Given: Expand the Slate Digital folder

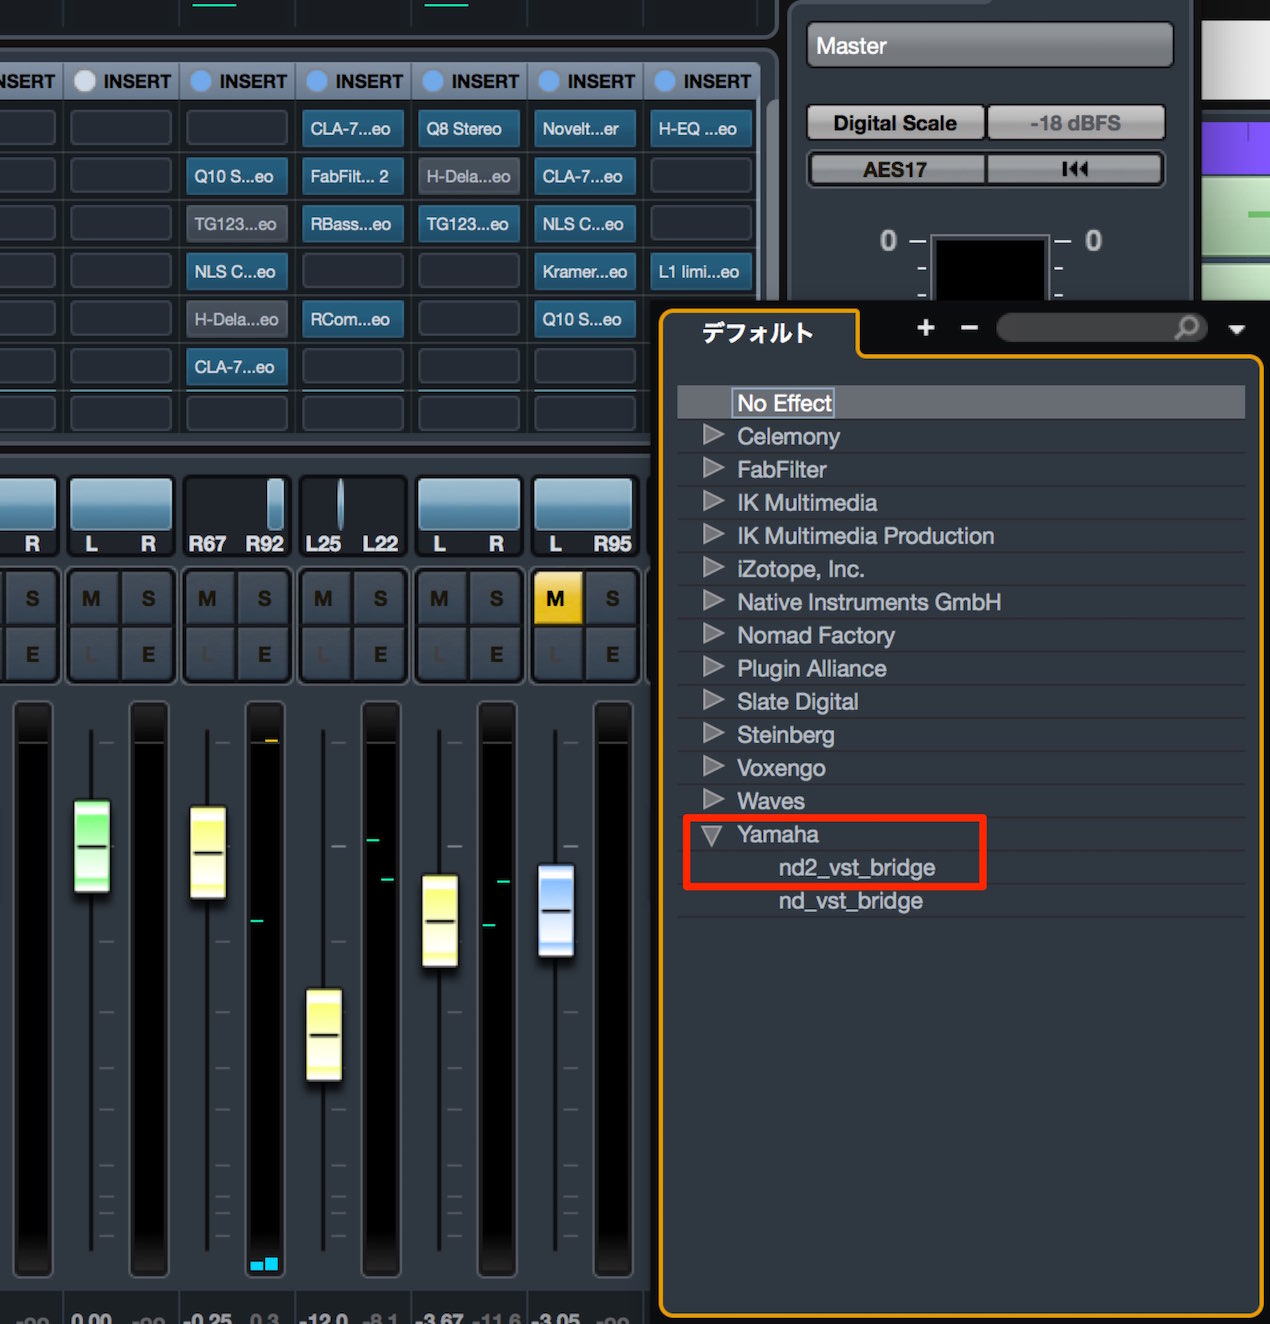Looking at the screenshot, I should click(713, 700).
